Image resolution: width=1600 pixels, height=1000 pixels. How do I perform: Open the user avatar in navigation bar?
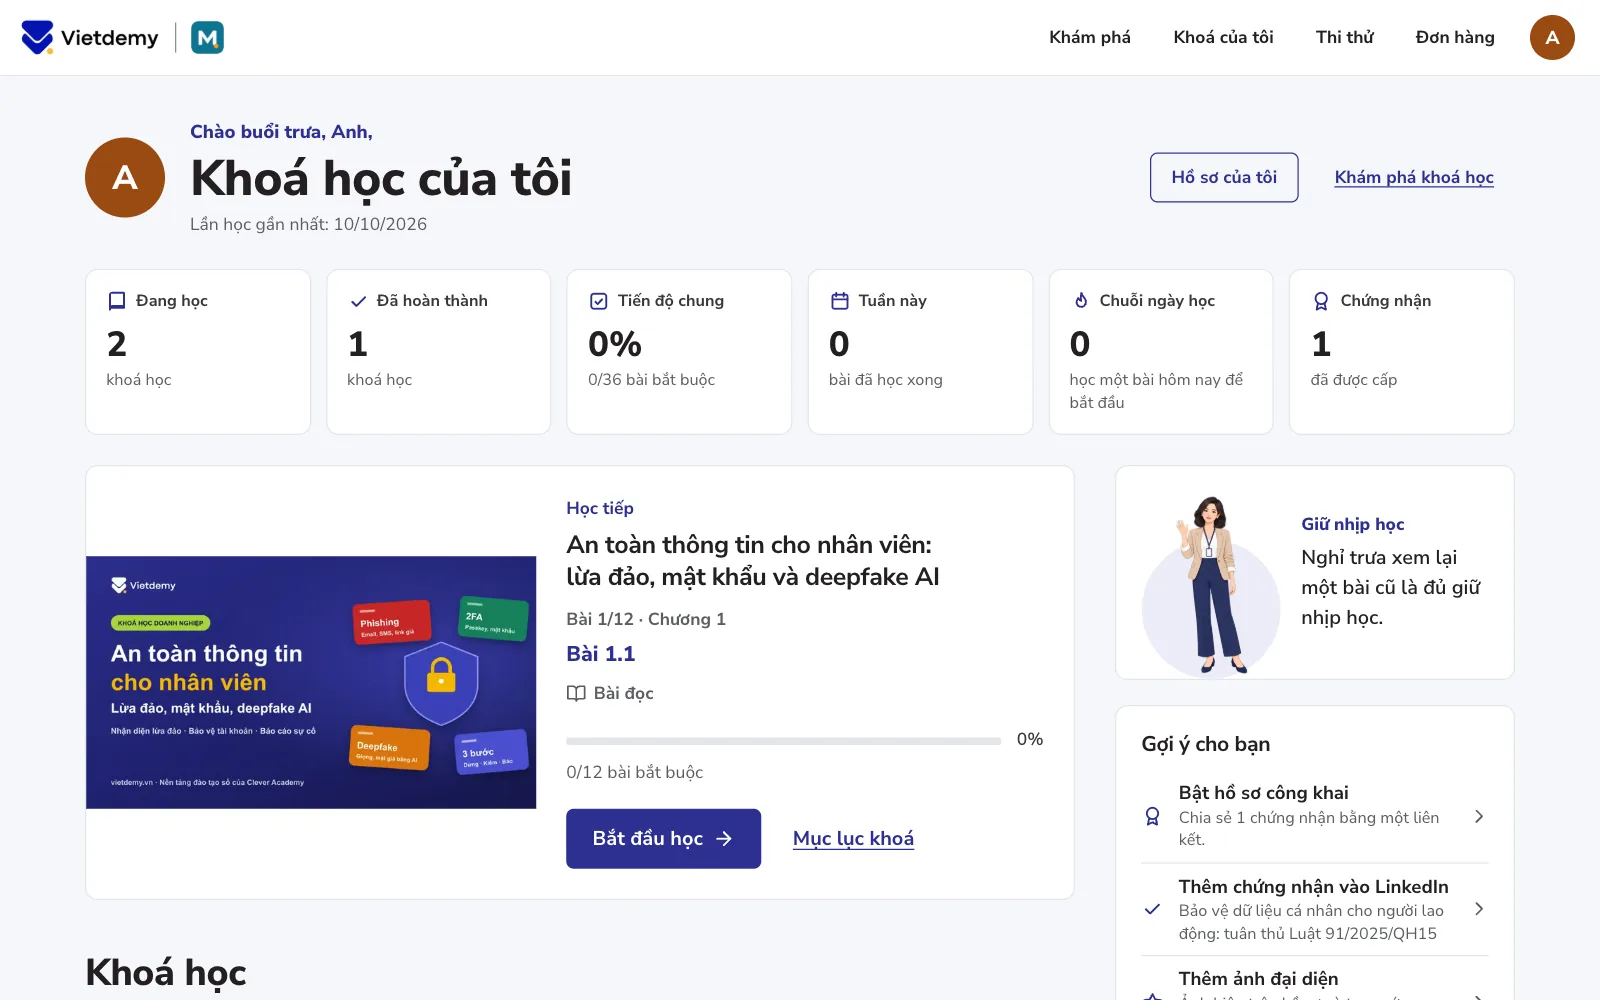coord(1552,38)
